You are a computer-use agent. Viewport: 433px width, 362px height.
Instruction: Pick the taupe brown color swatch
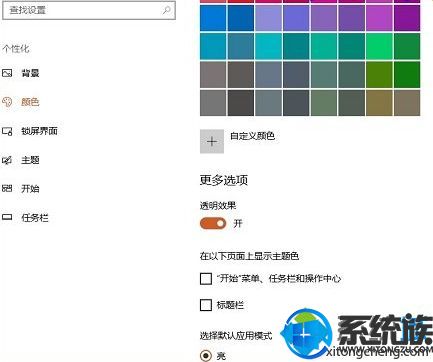[x=407, y=103]
